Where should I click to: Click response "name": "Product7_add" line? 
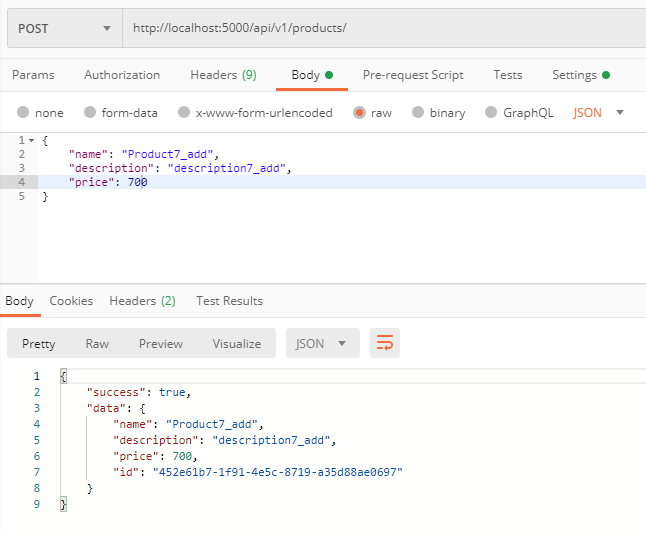[188, 425]
